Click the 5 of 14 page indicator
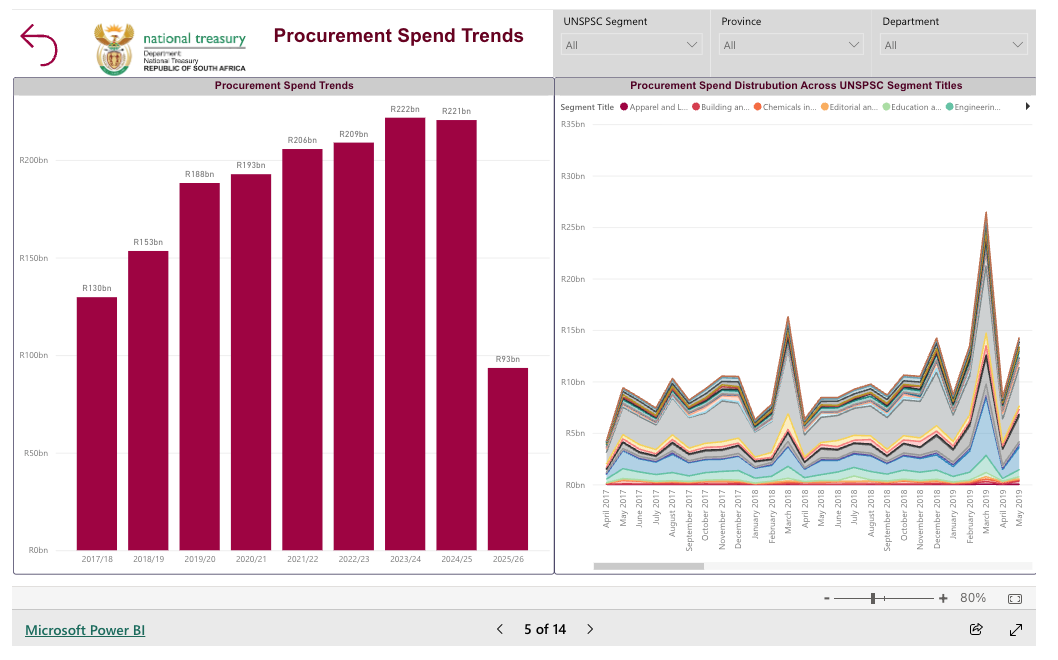 545,629
